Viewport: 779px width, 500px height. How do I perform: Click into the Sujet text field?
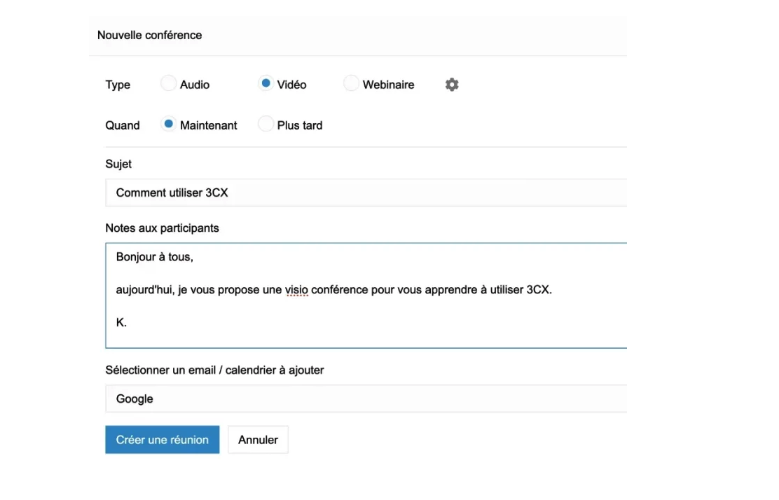(366, 193)
